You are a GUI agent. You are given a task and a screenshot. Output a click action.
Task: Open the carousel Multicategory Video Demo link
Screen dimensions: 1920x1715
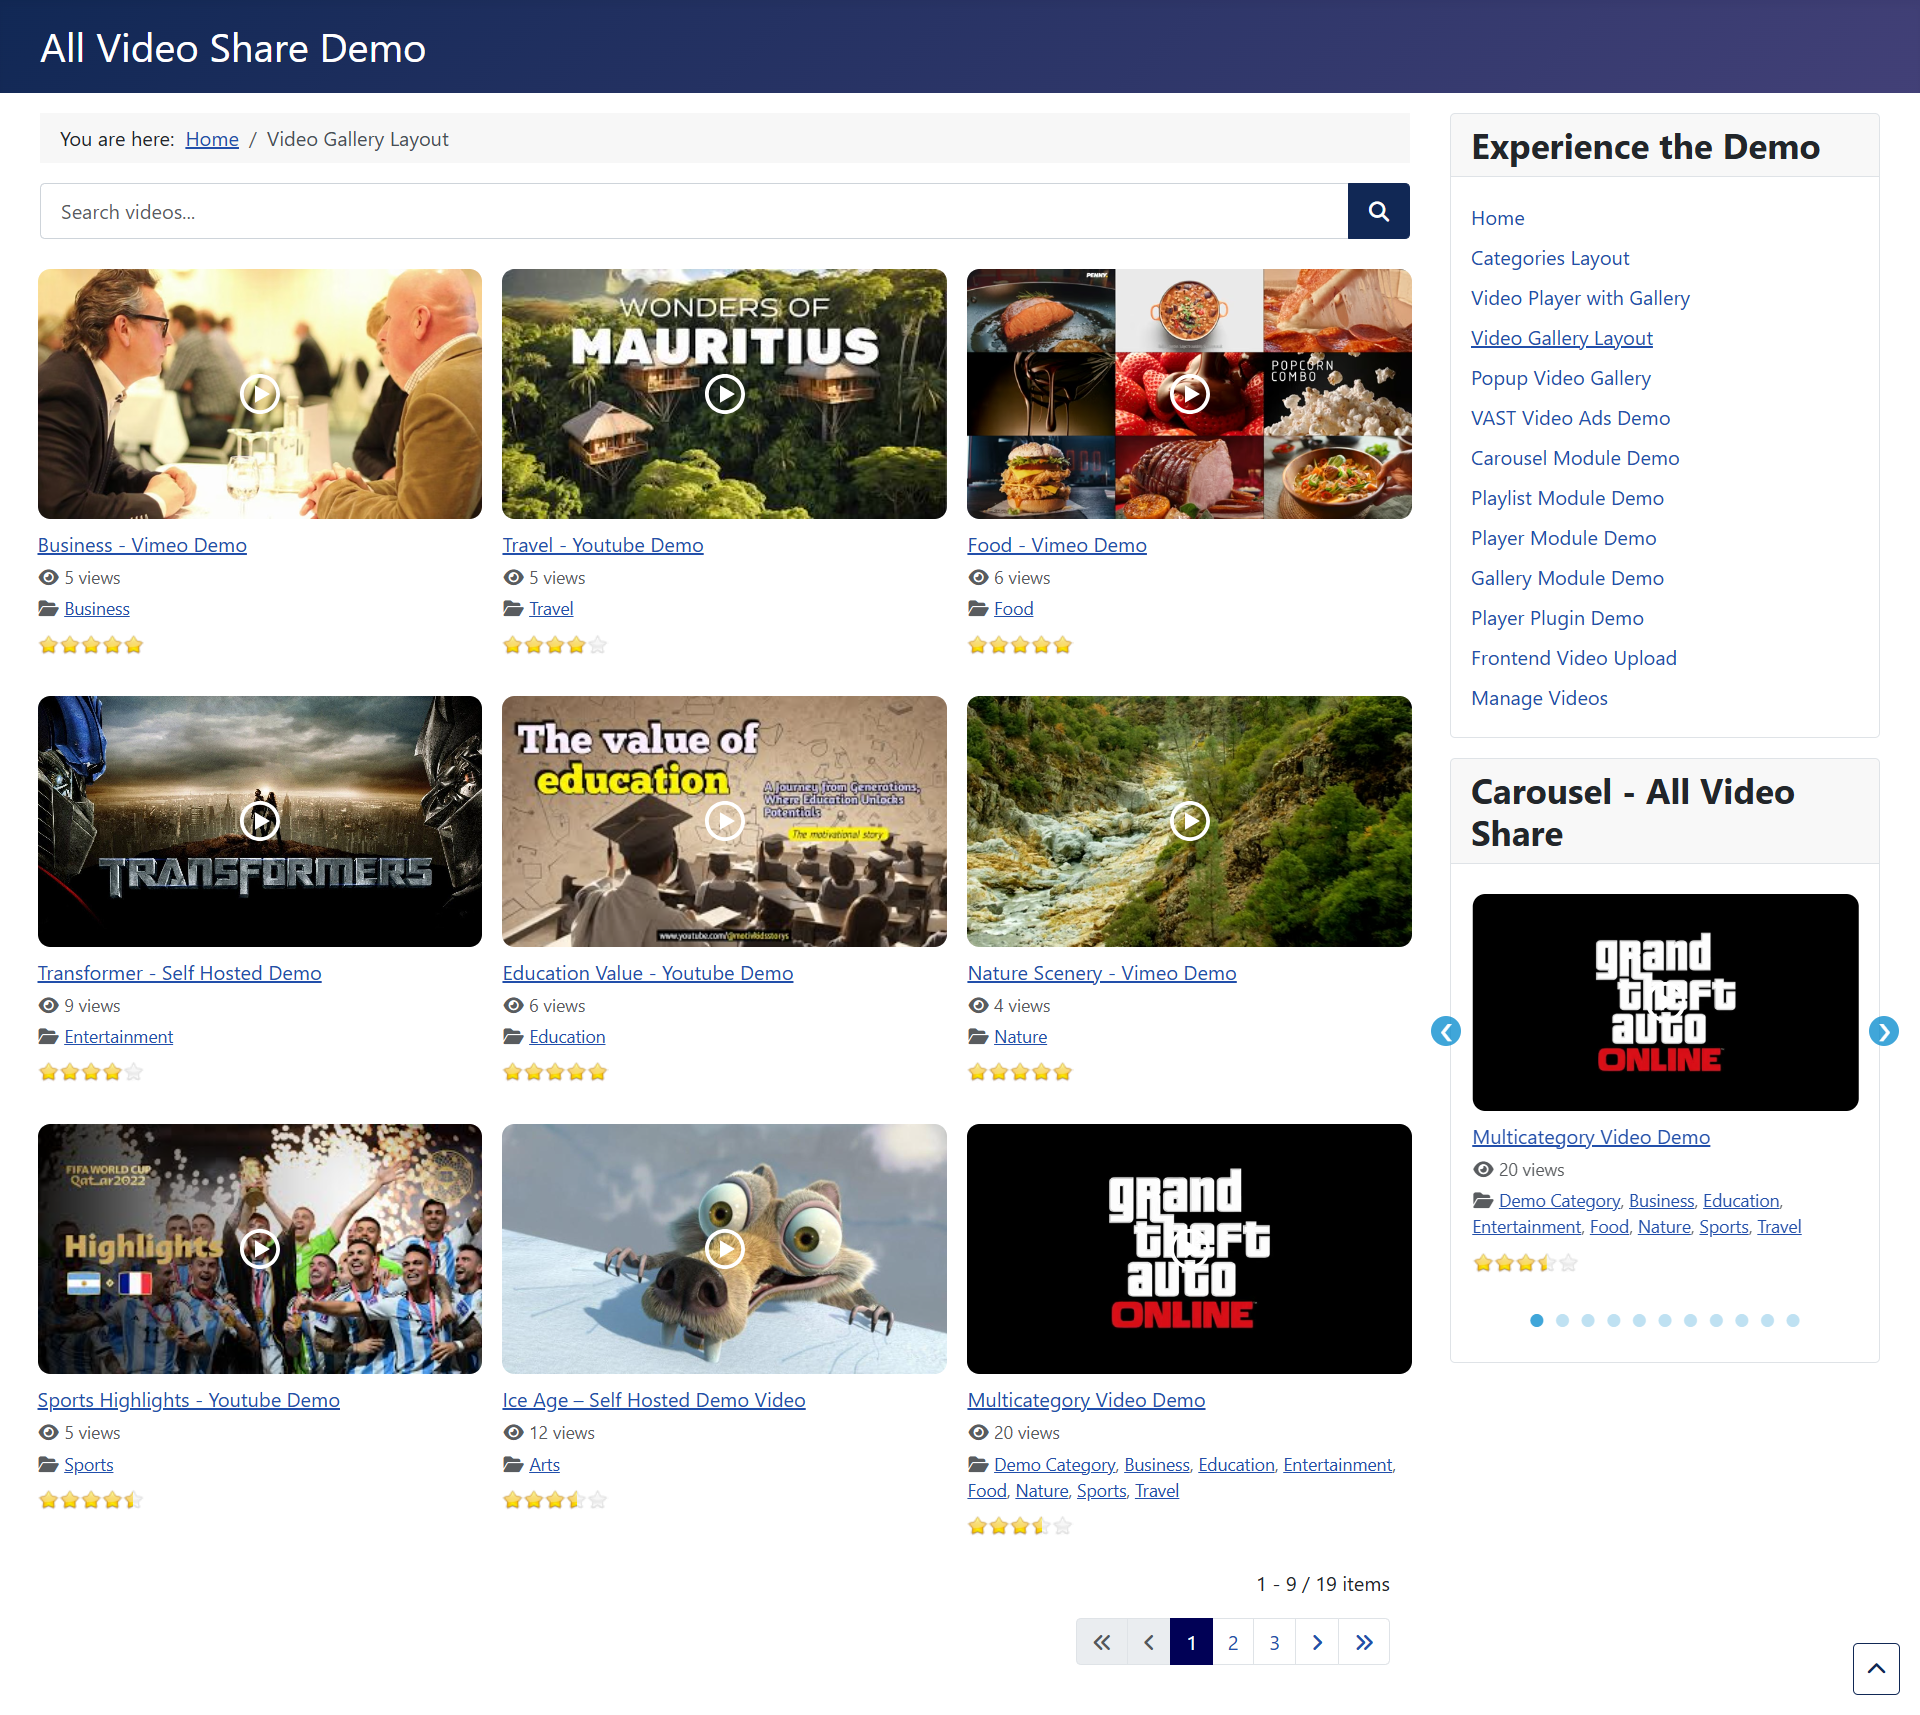[x=1591, y=1137]
